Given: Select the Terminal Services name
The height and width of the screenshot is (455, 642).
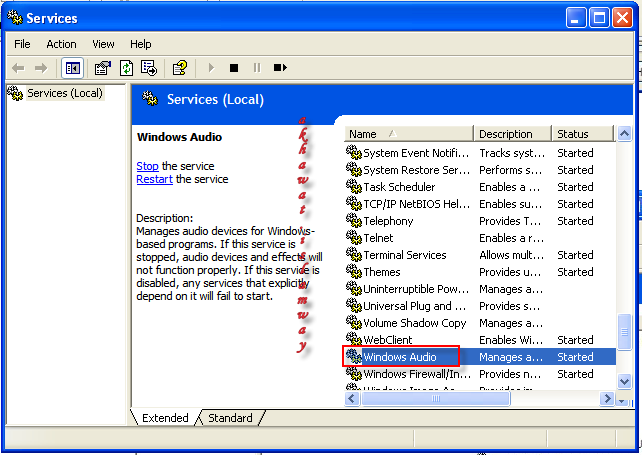Looking at the screenshot, I should (x=405, y=255).
